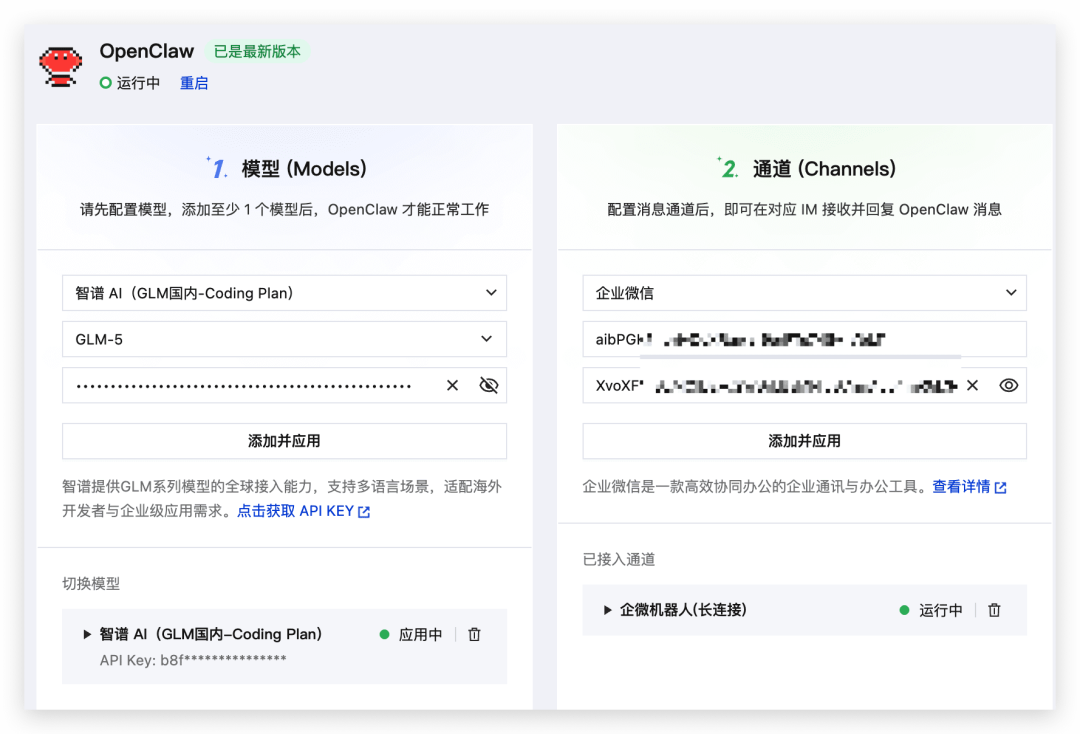Expand the 智谱 AI applied model entry

[86, 633]
